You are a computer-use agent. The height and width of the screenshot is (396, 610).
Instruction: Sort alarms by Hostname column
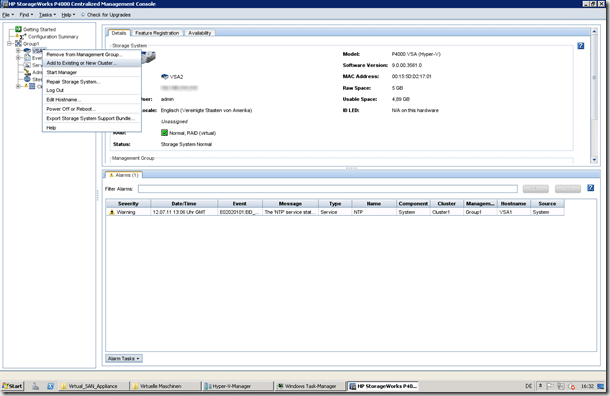pyautogui.click(x=514, y=203)
